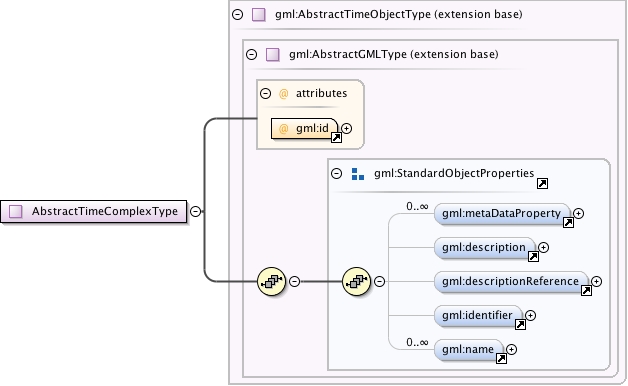Expand the gml:name element

(x=511, y=350)
